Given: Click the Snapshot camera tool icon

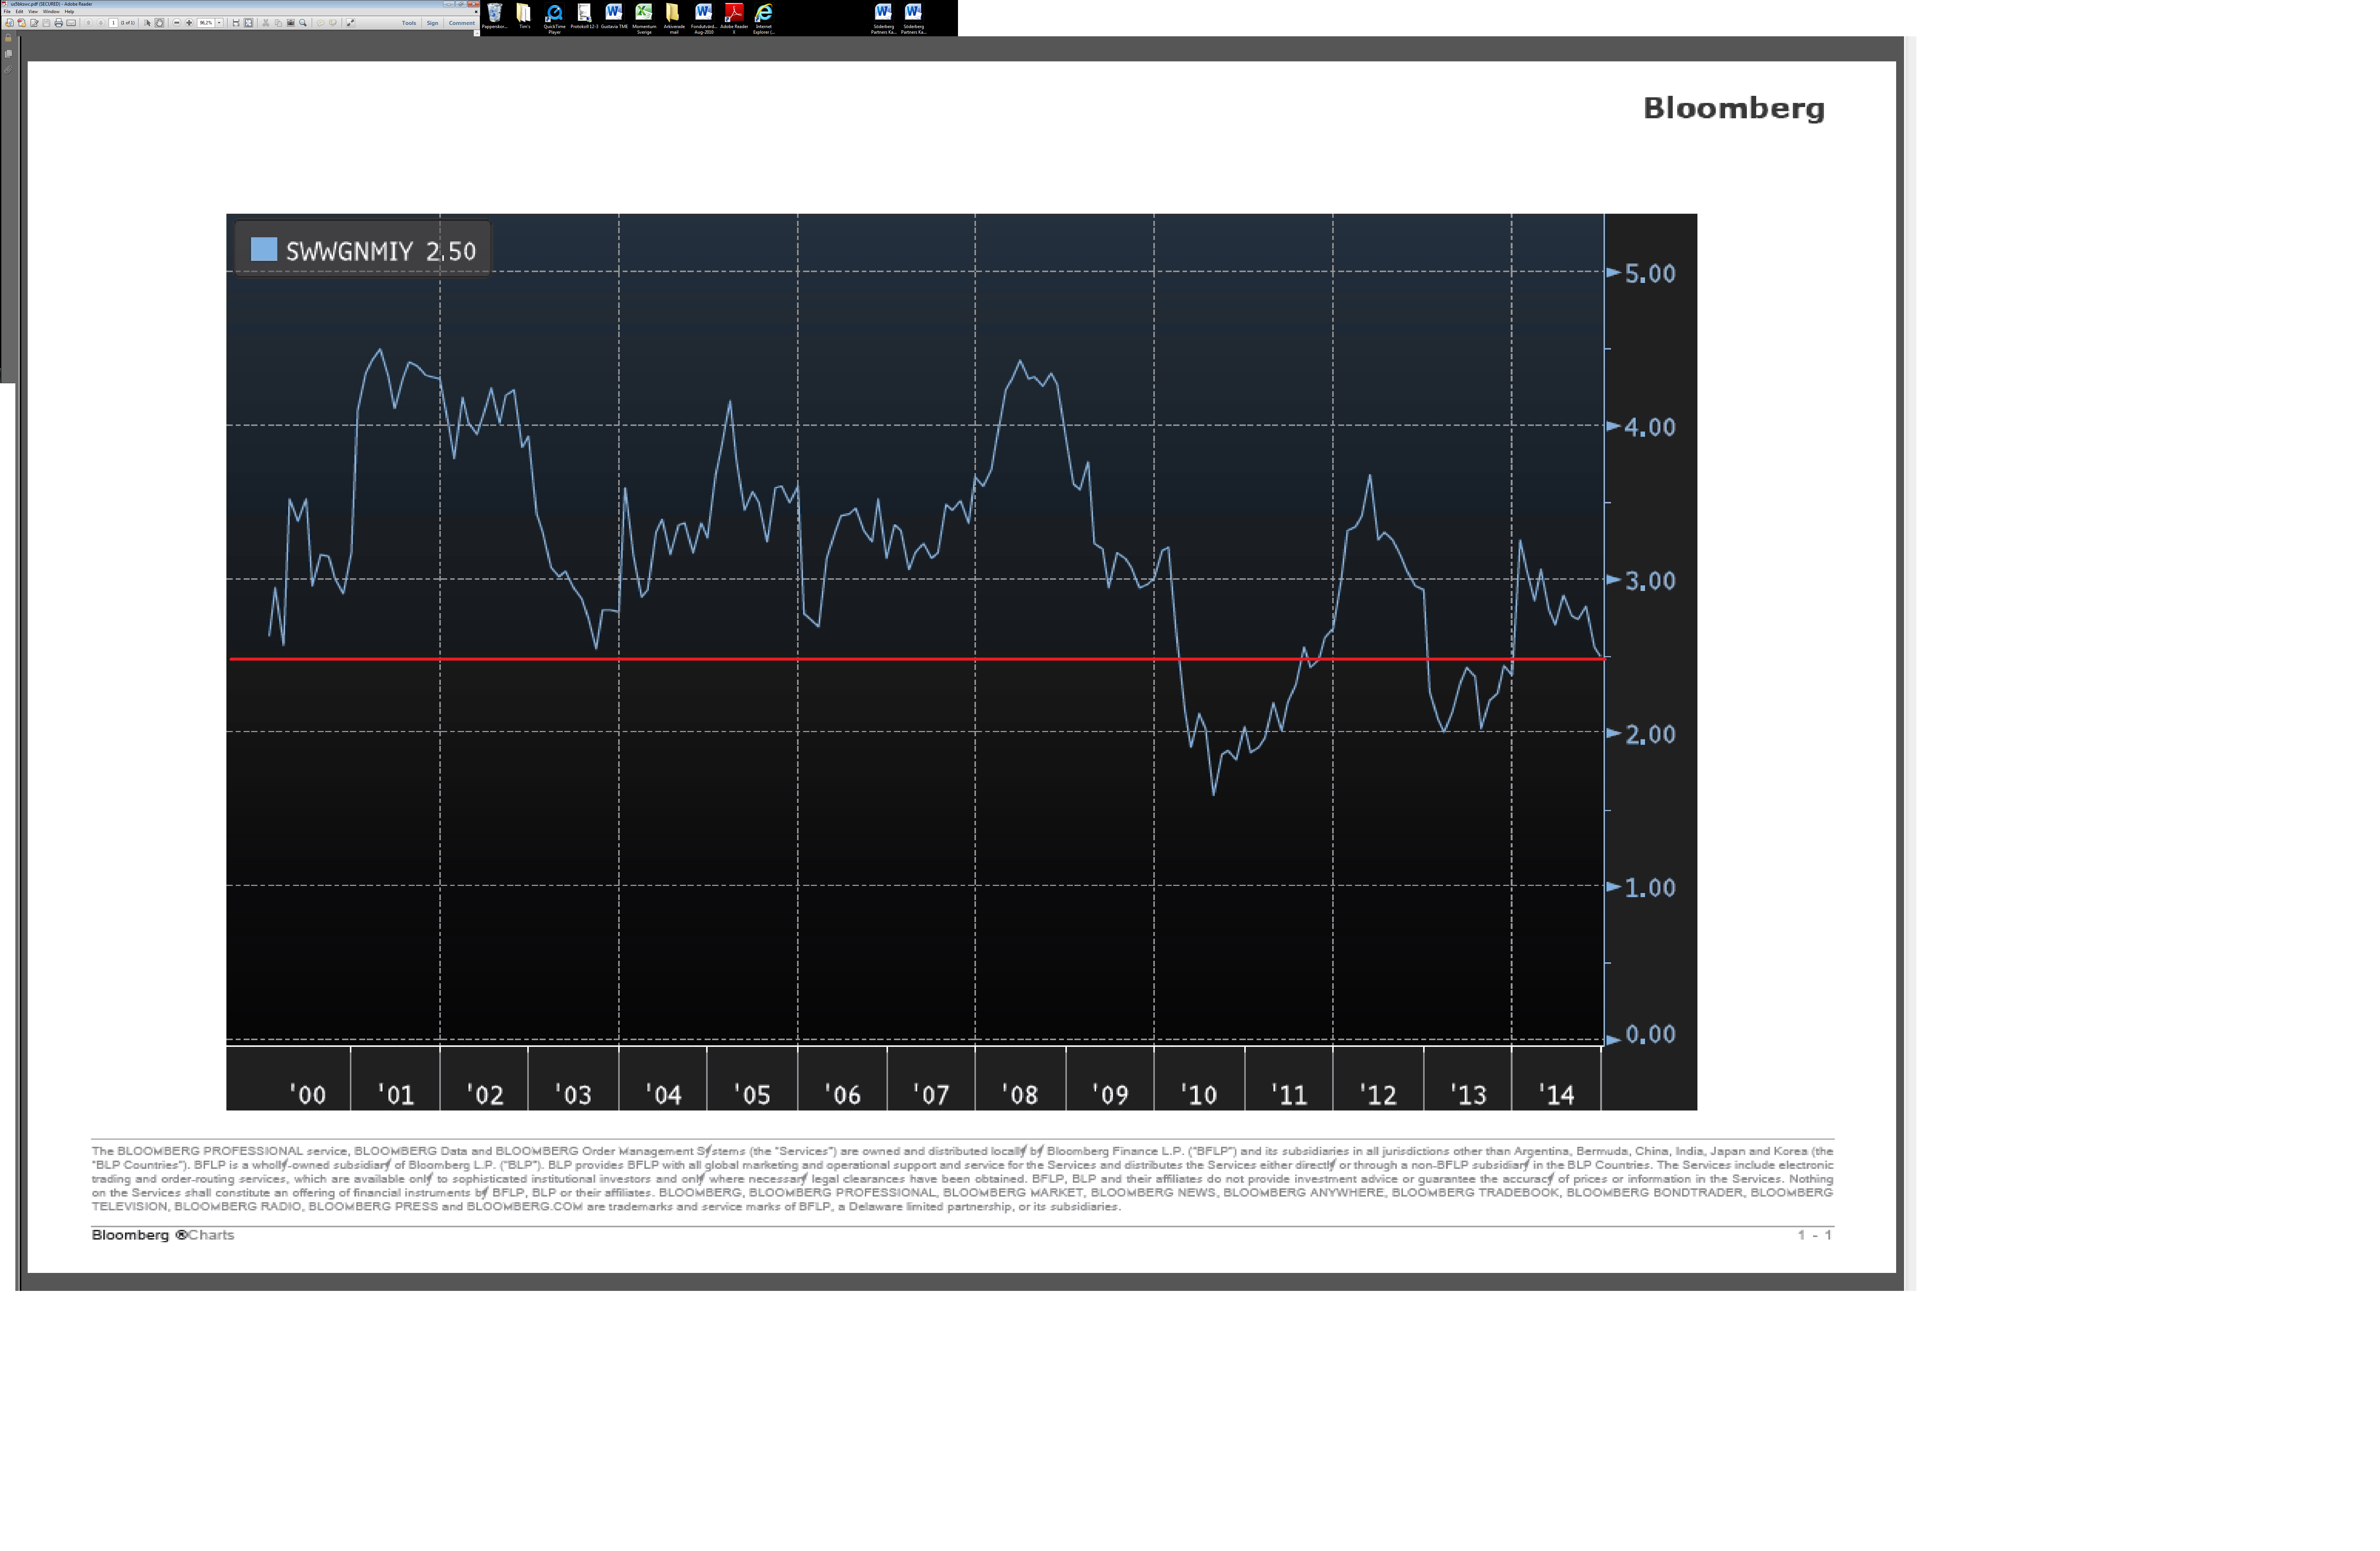Looking at the screenshot, I should (x=291, y=23).
